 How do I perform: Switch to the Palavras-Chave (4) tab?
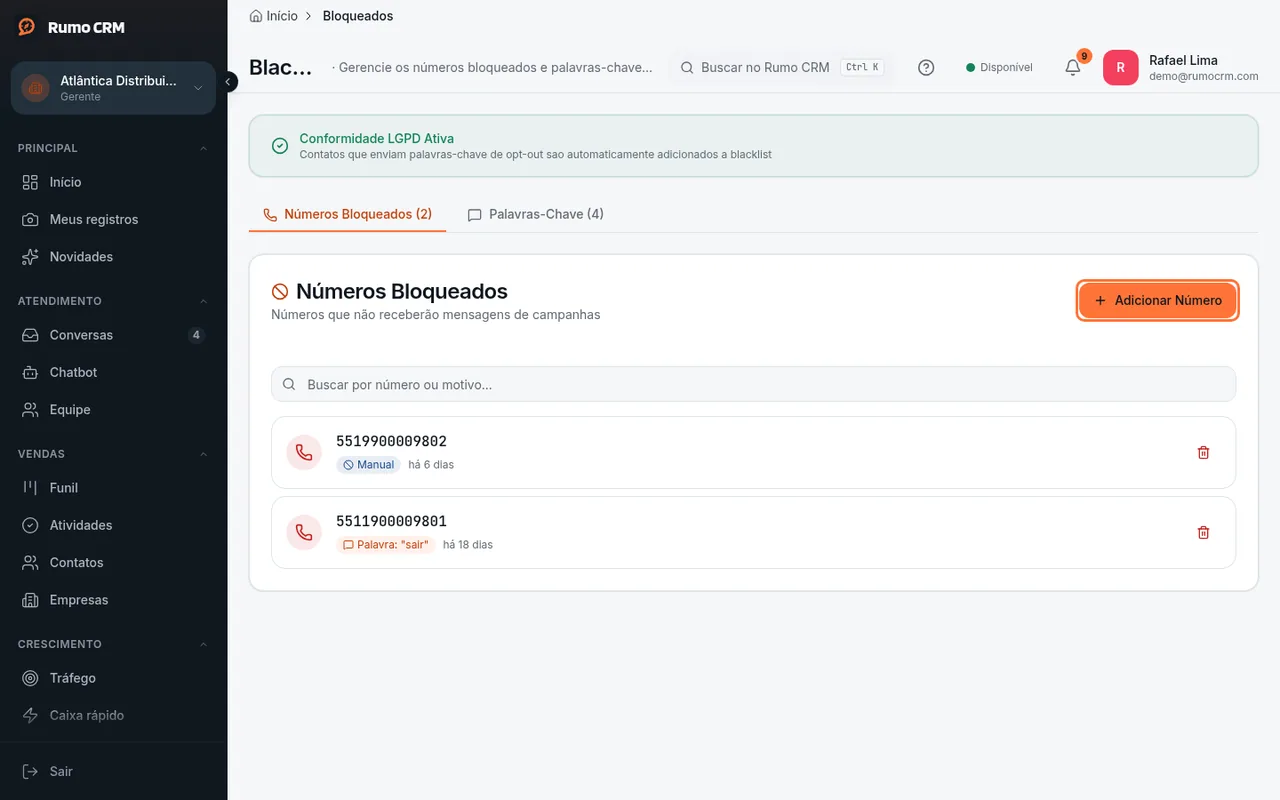point(535,214)
